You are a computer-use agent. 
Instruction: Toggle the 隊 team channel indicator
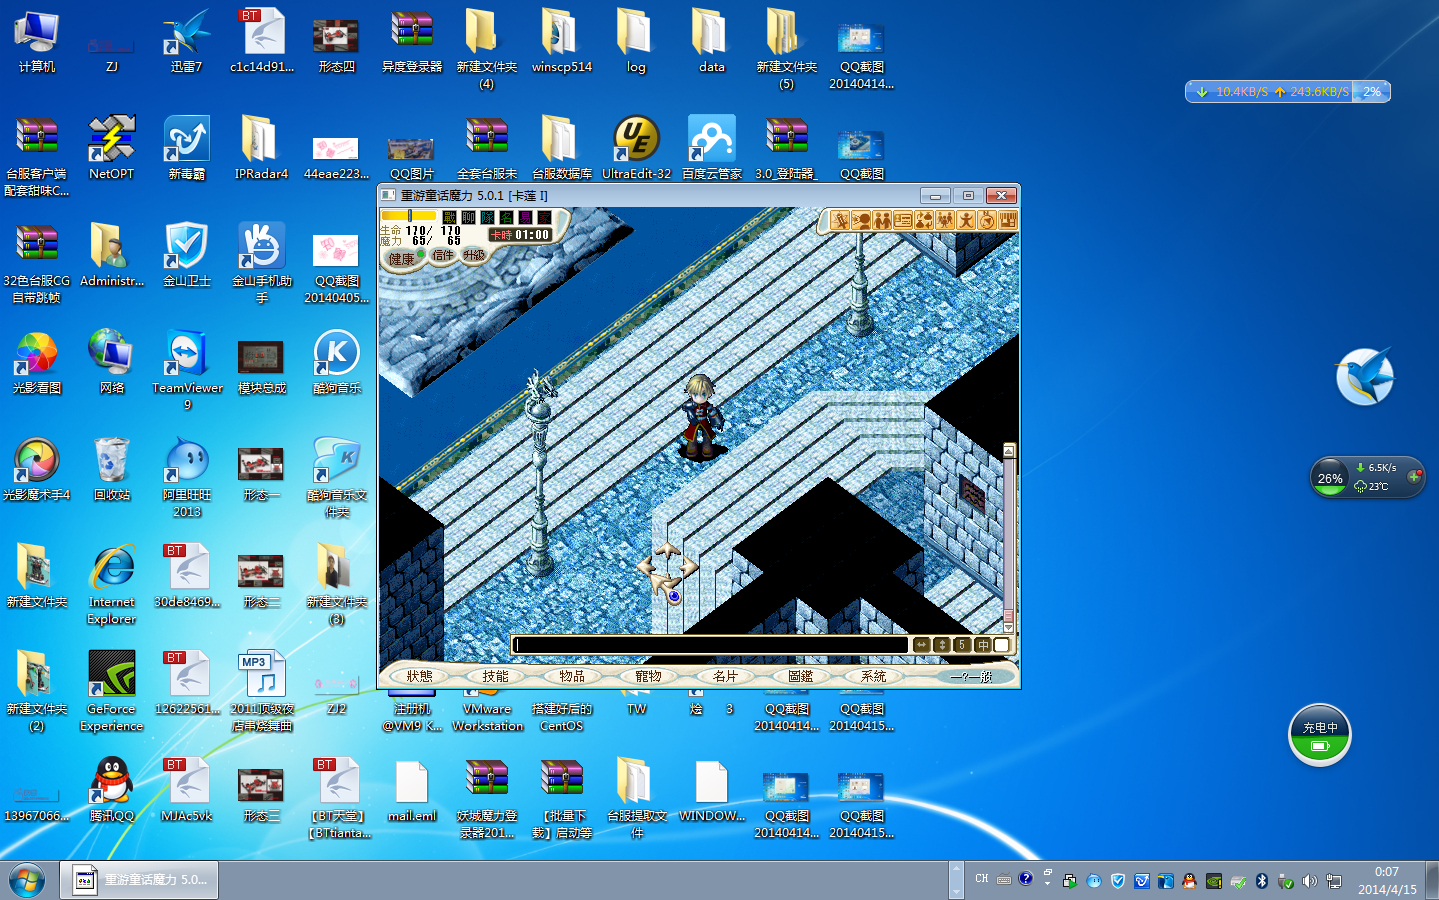(487, 217)
